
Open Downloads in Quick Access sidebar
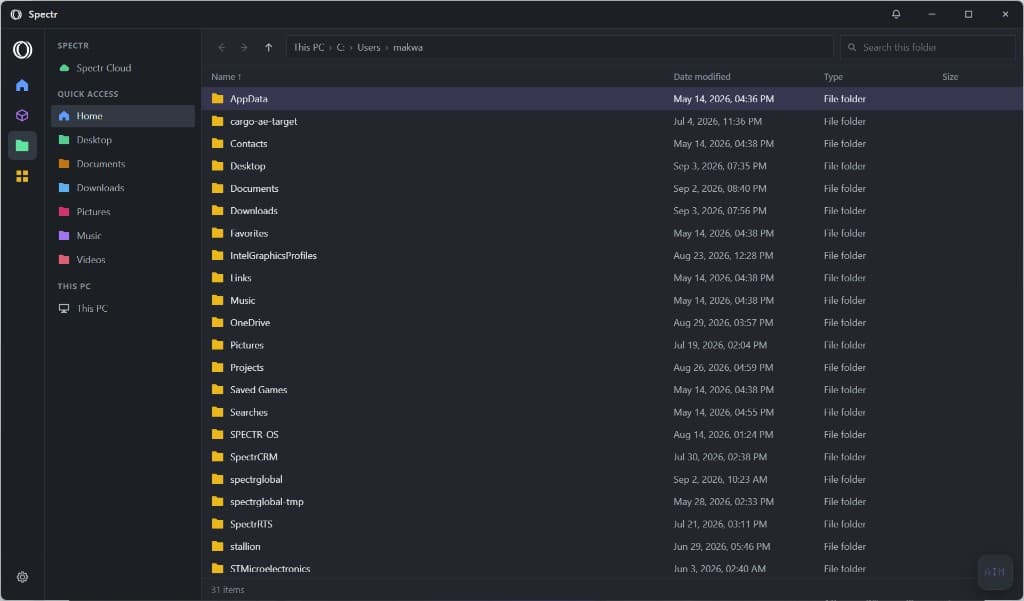coord(123,188)
